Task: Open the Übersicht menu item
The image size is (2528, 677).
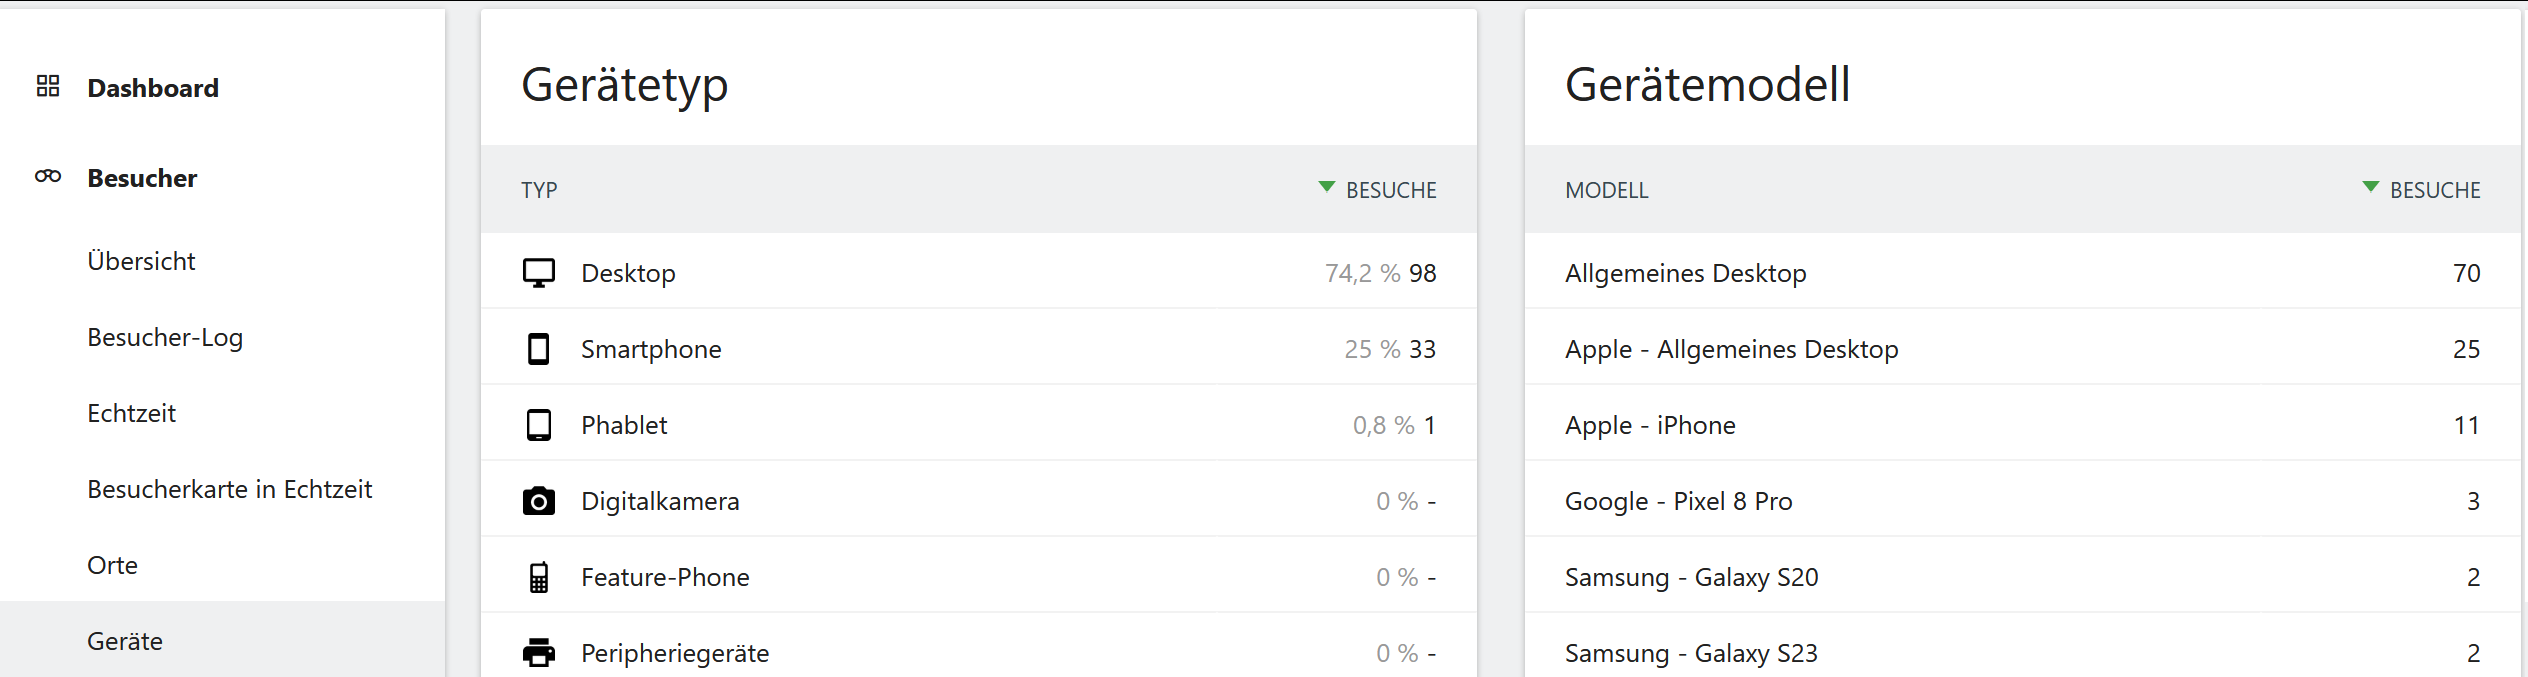Action: click(141, 261)
